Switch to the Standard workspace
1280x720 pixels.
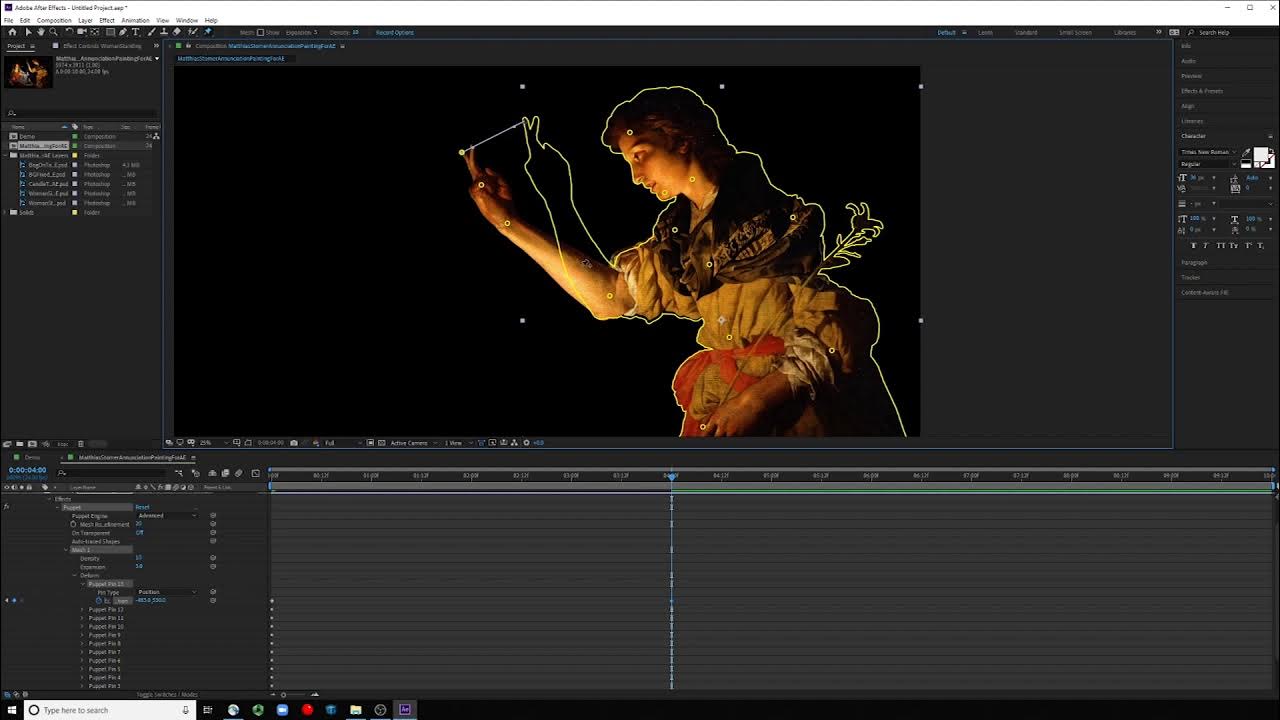[1026, 32]
